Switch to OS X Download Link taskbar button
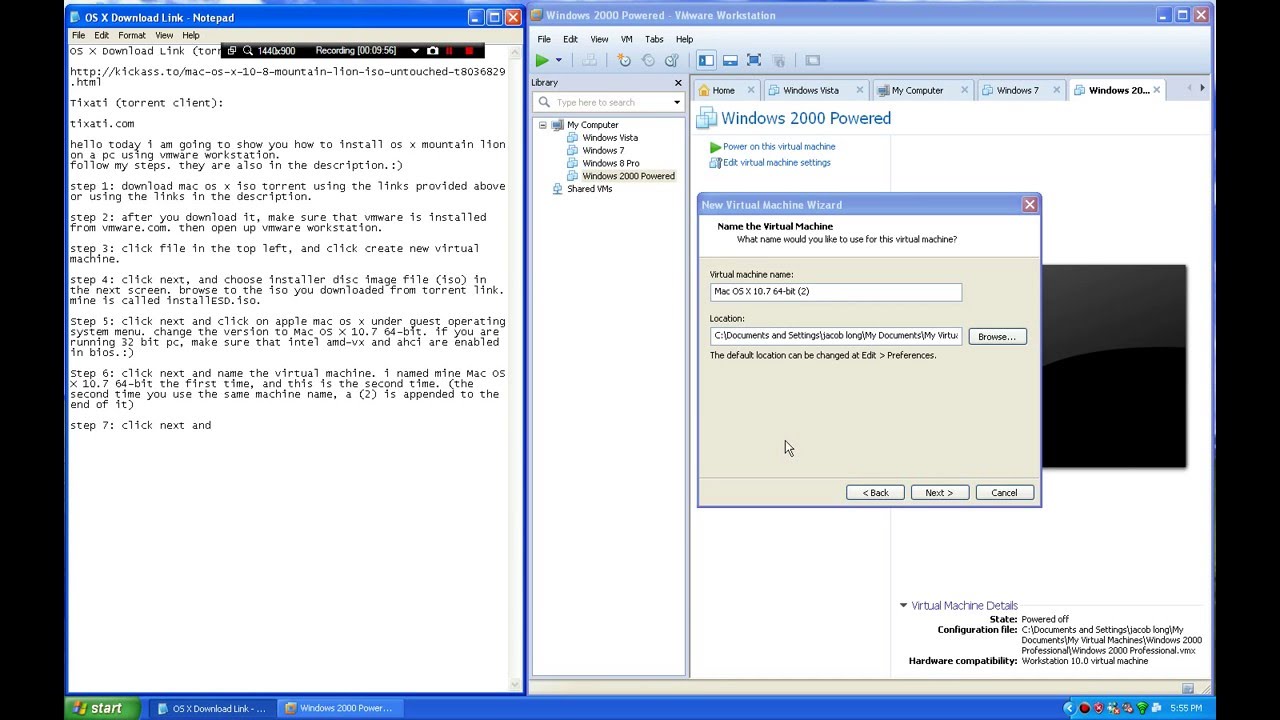This screenshot has height=720, width=1280. tap(212, 708)
